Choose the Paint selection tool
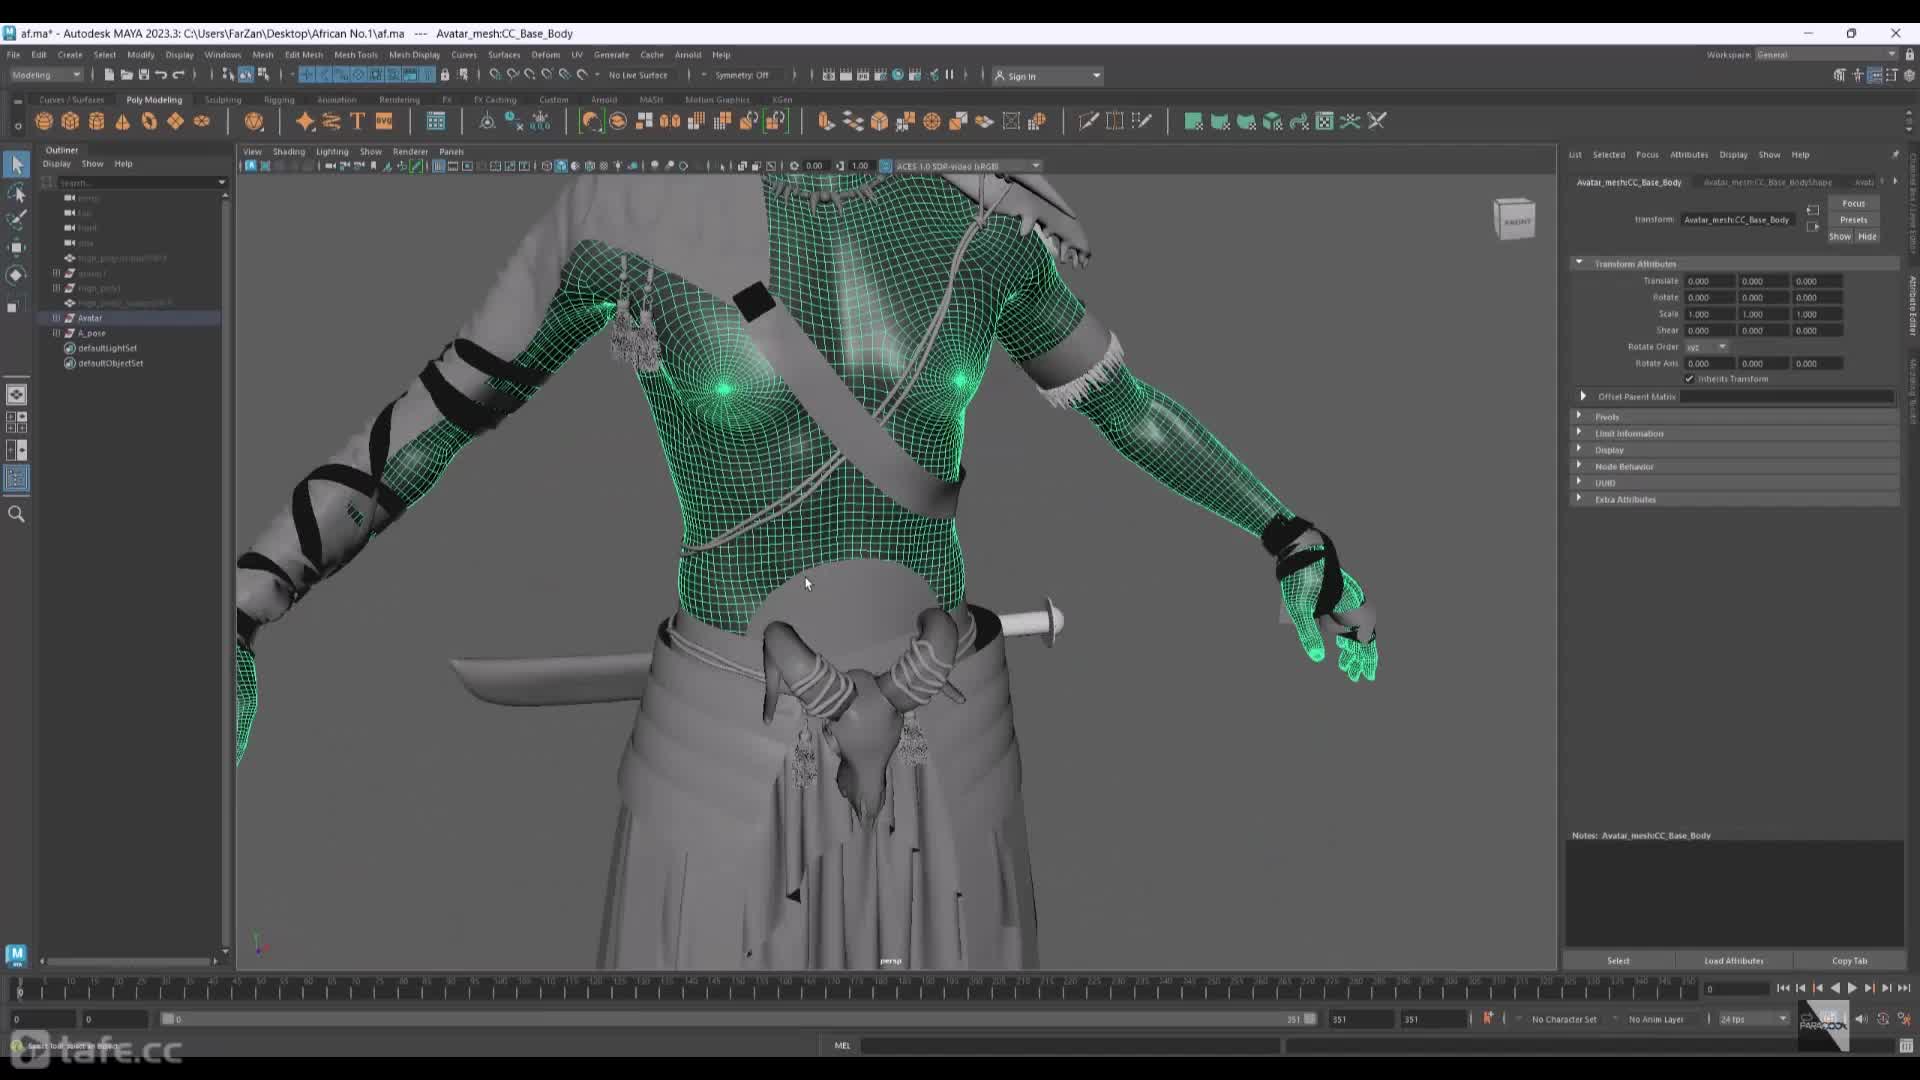This screenshot has width=1920, height=1080. point(16,220)
